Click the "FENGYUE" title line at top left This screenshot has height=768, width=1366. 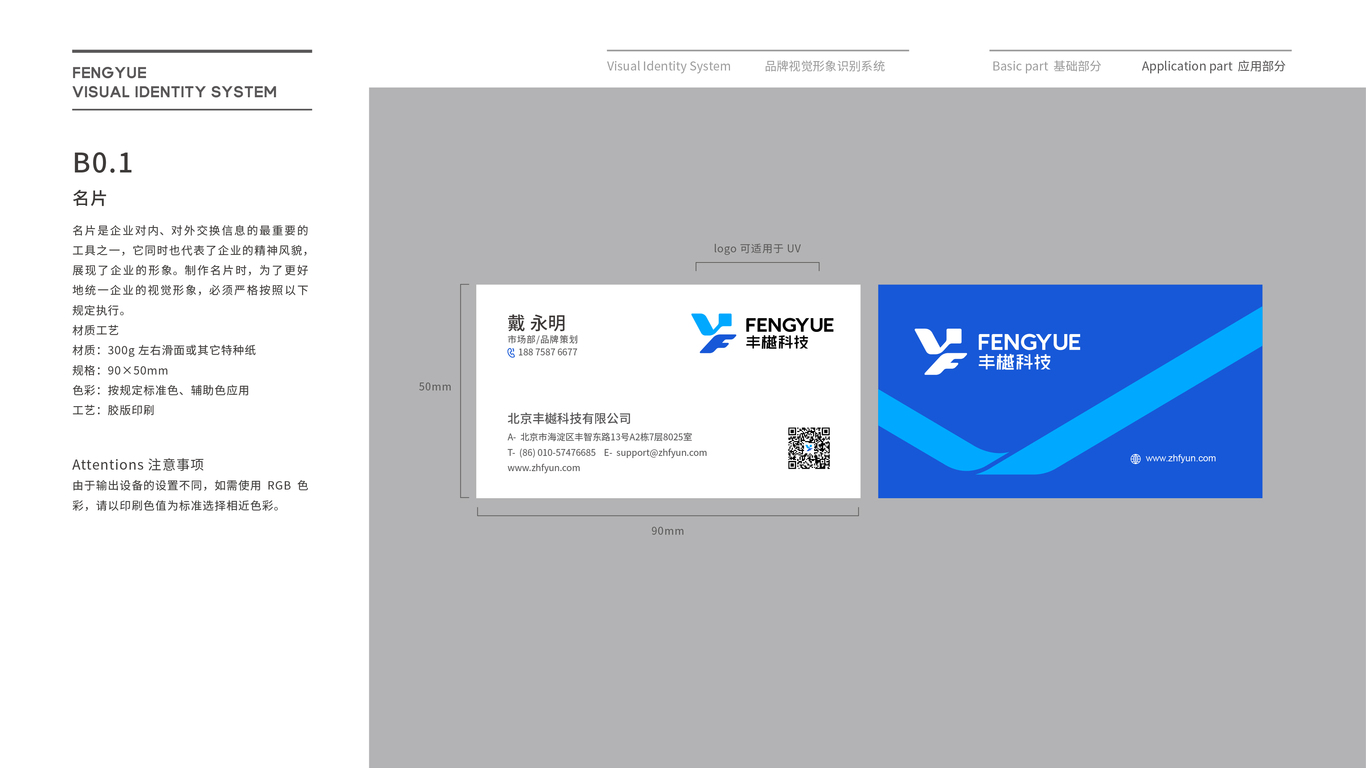tap(110, 73)
